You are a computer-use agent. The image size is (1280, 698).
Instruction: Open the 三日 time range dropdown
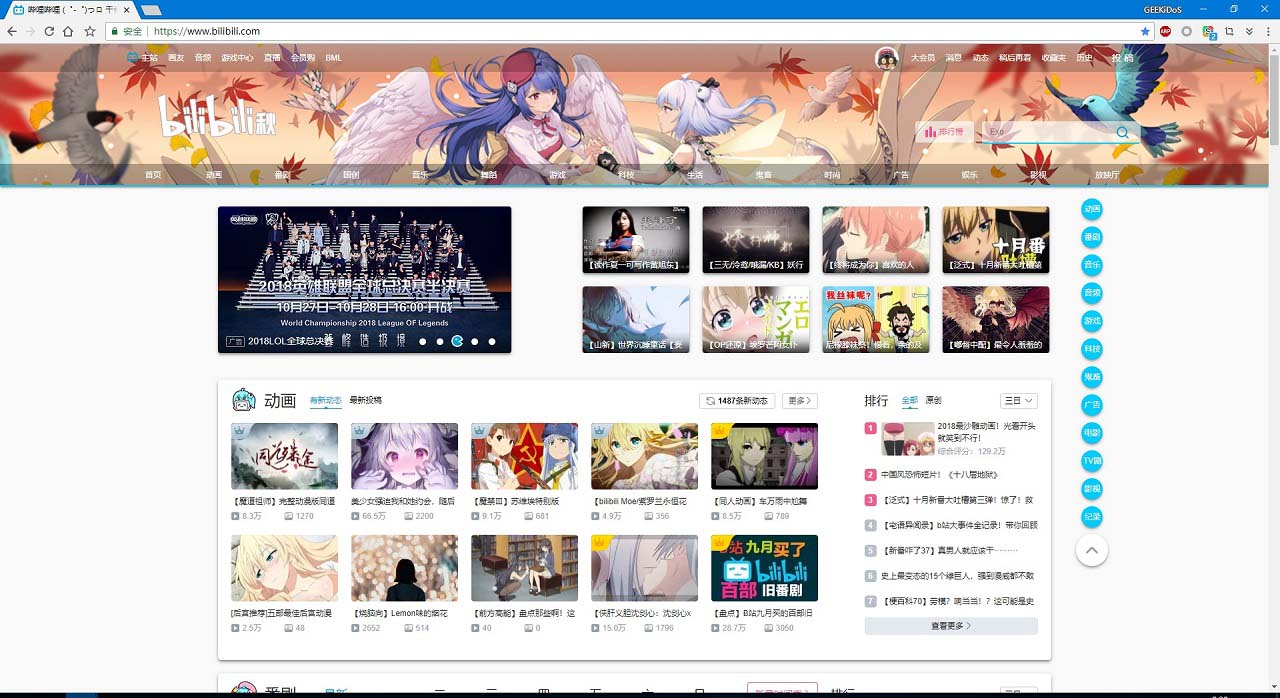(1018, 400)
